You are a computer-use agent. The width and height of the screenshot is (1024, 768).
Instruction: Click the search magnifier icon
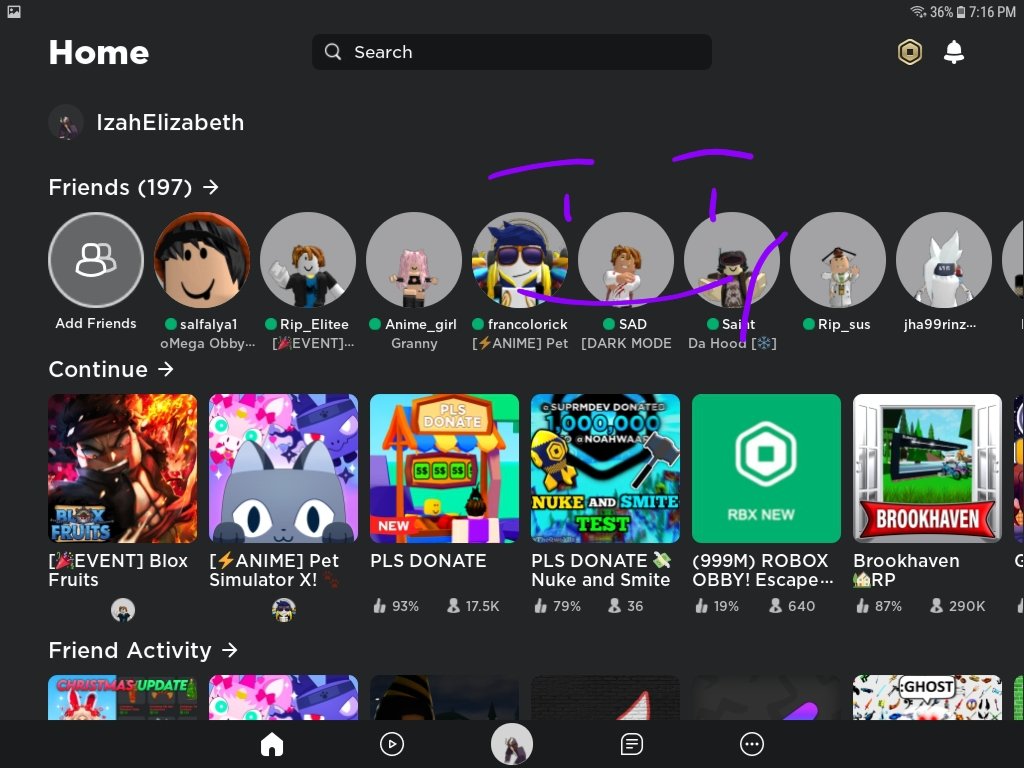[x=333, y=52]
